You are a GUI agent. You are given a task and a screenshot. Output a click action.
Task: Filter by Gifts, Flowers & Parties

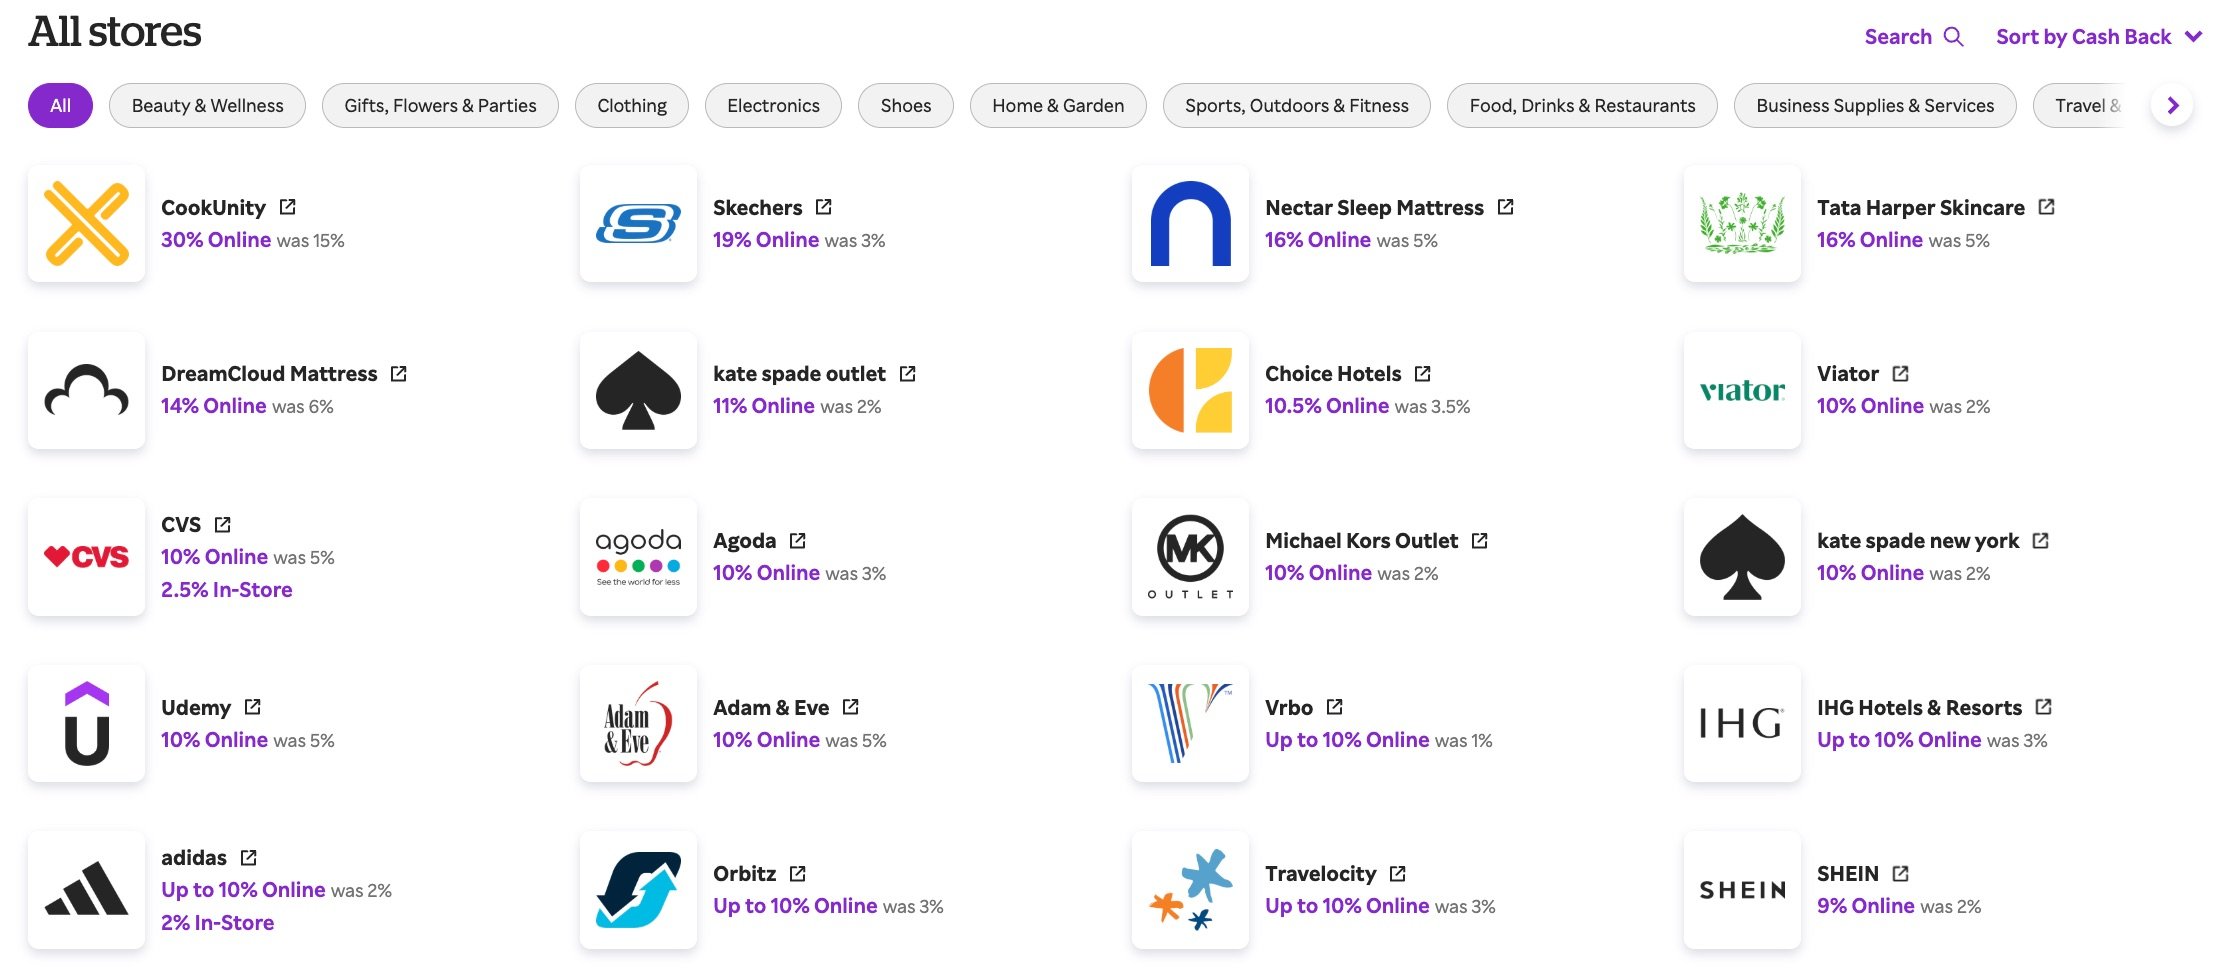coord(440,105)
